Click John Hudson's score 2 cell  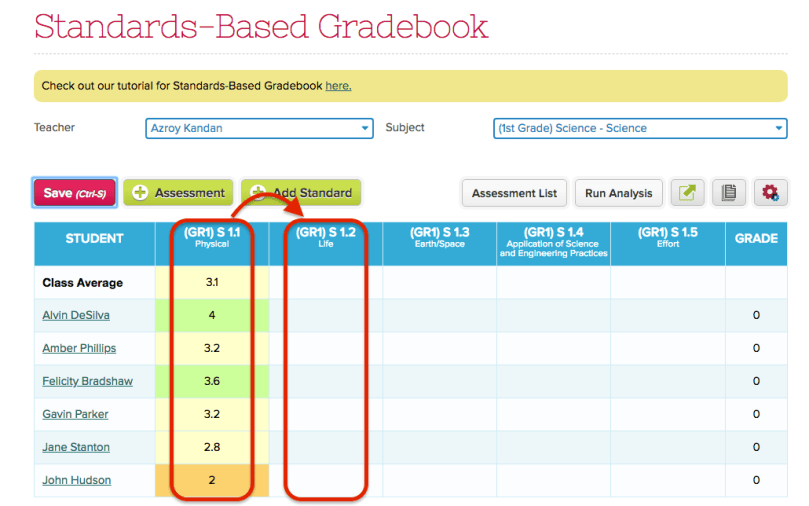pos(212,480)
